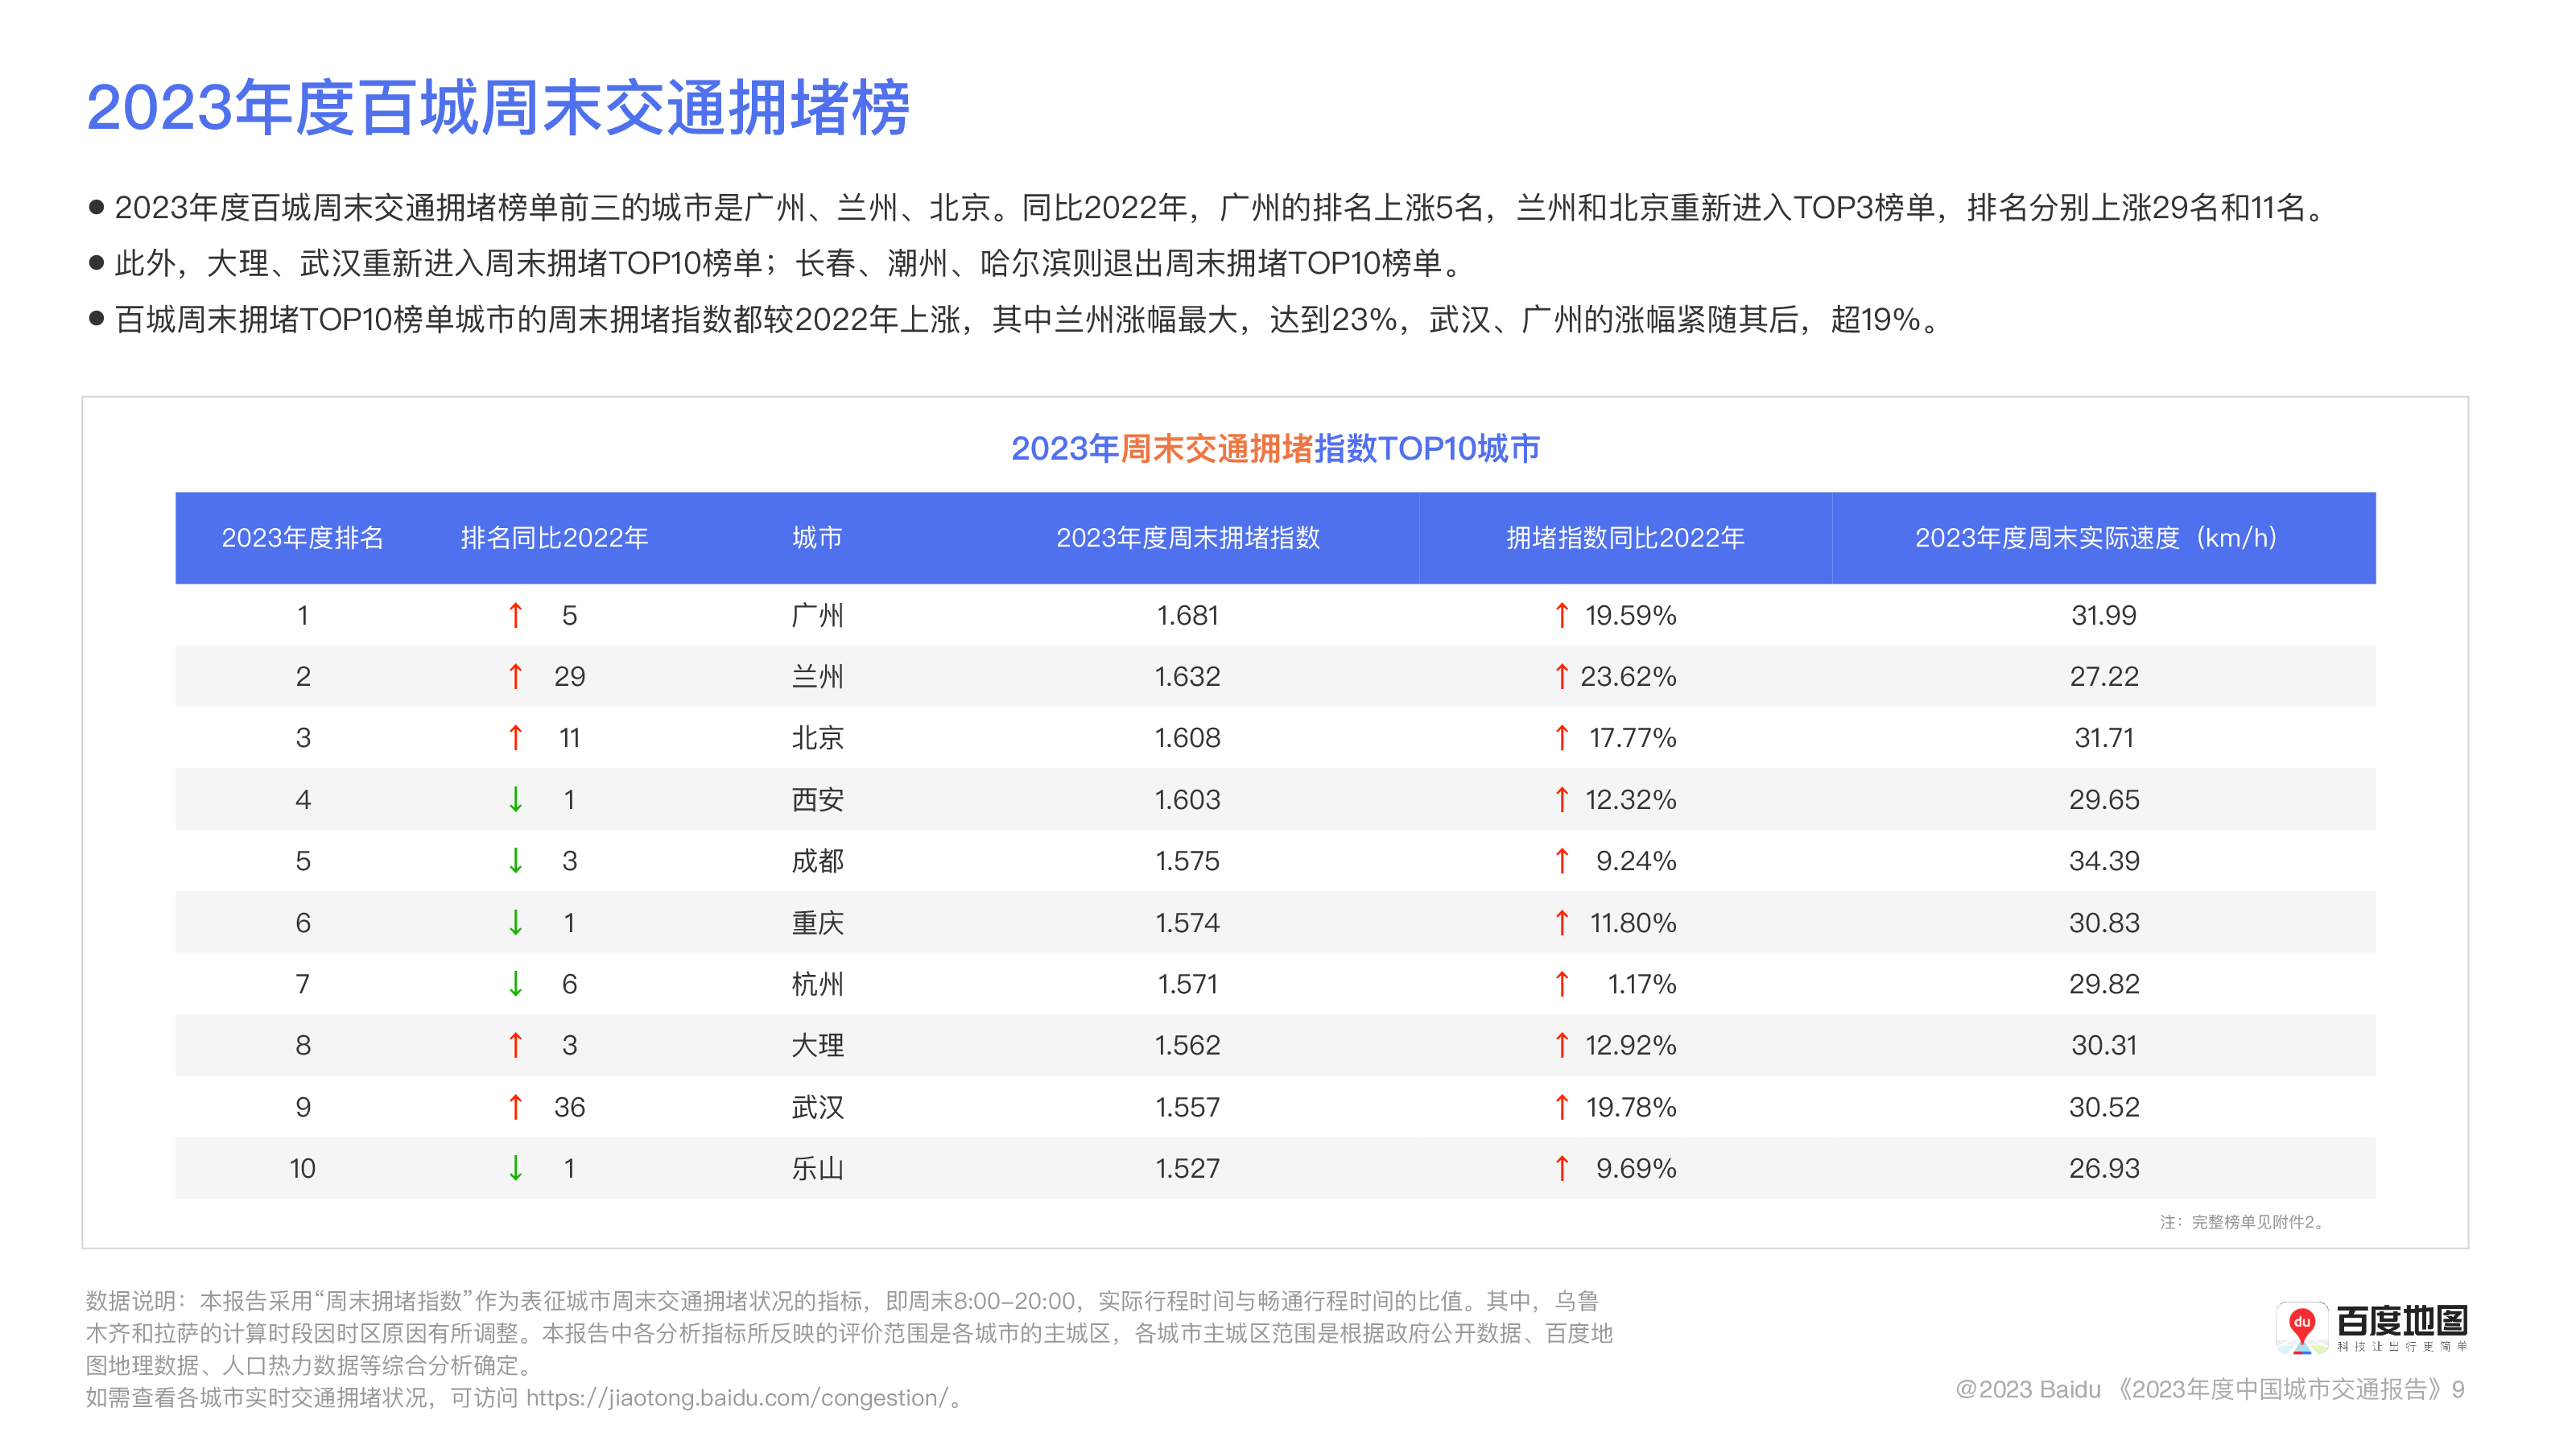2576x1449 pixels.
Task: Click the green down arrow in 乐山 row rank change
Action: [x=515, y=1168]
